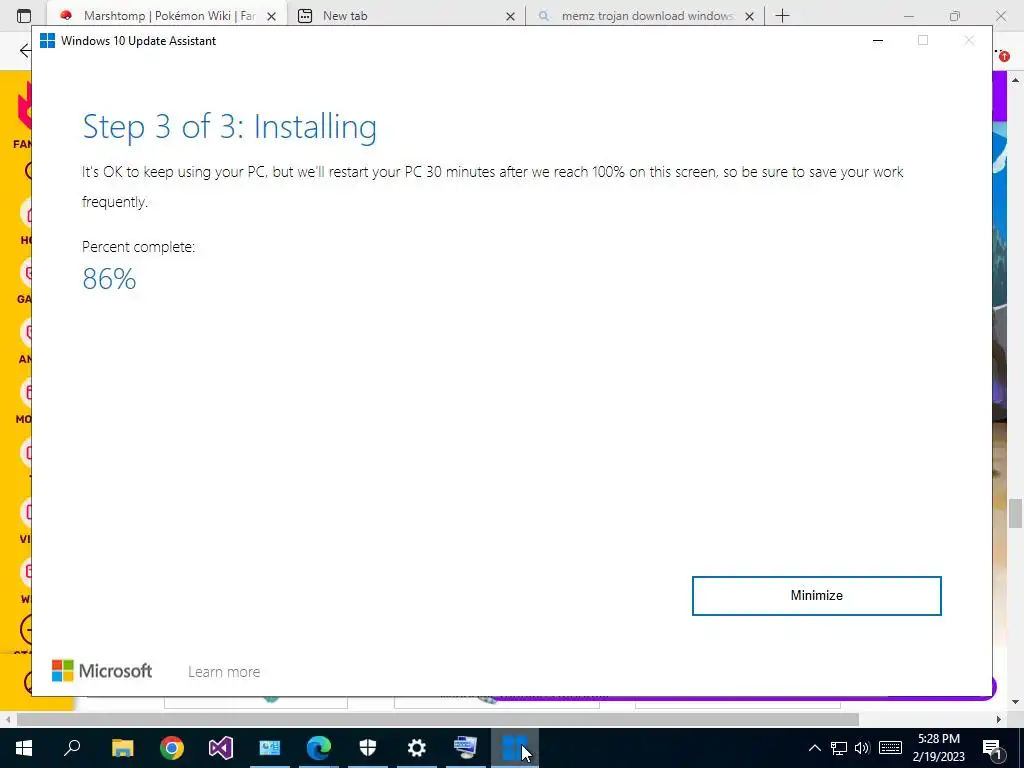Open the blue window app icon next to Visual Studio
This screenshot has height=768, width=1024.
coord(270,748)
